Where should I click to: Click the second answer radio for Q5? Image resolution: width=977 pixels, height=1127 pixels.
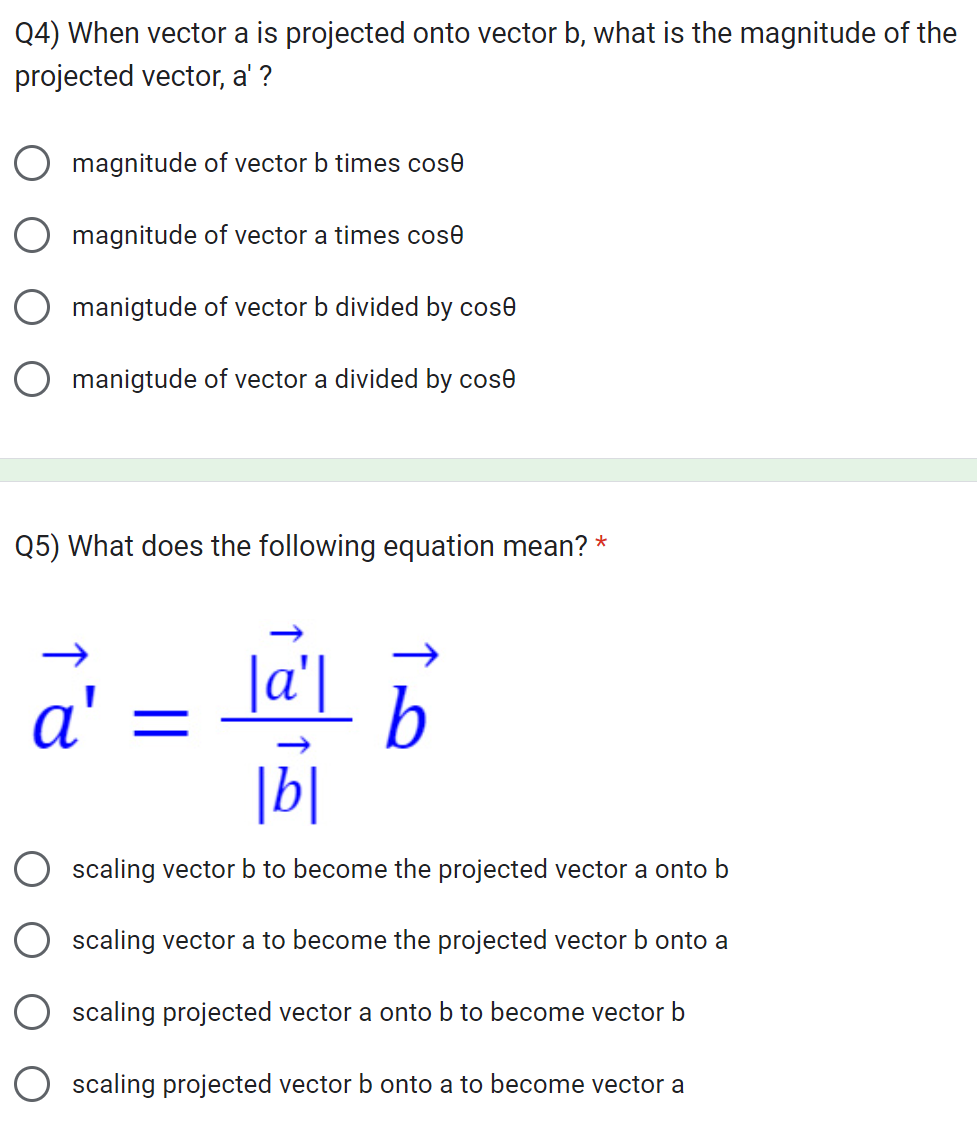click(31, 940)
